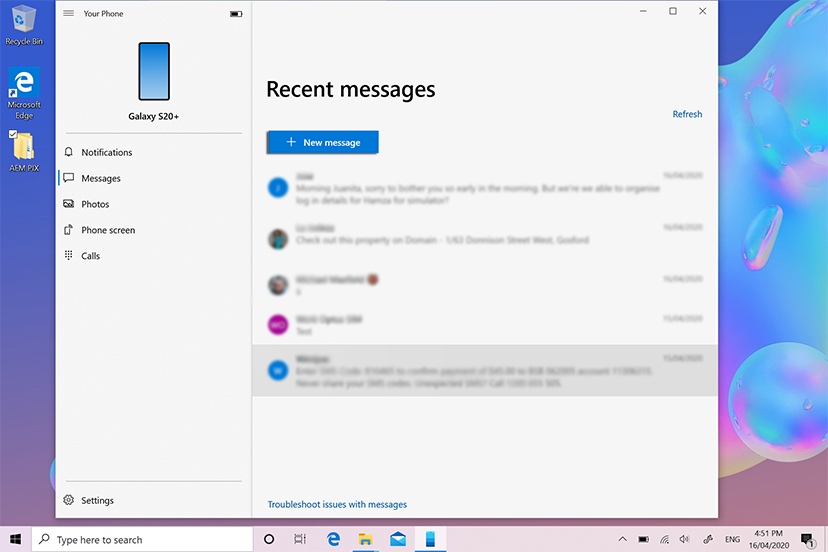Start a New message
Screen dimensions: 828x552
click(323, 142)
